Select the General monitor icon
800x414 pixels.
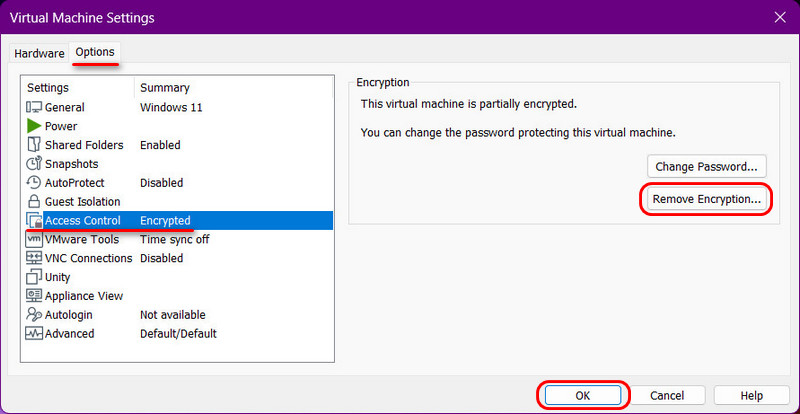[34, 107]
